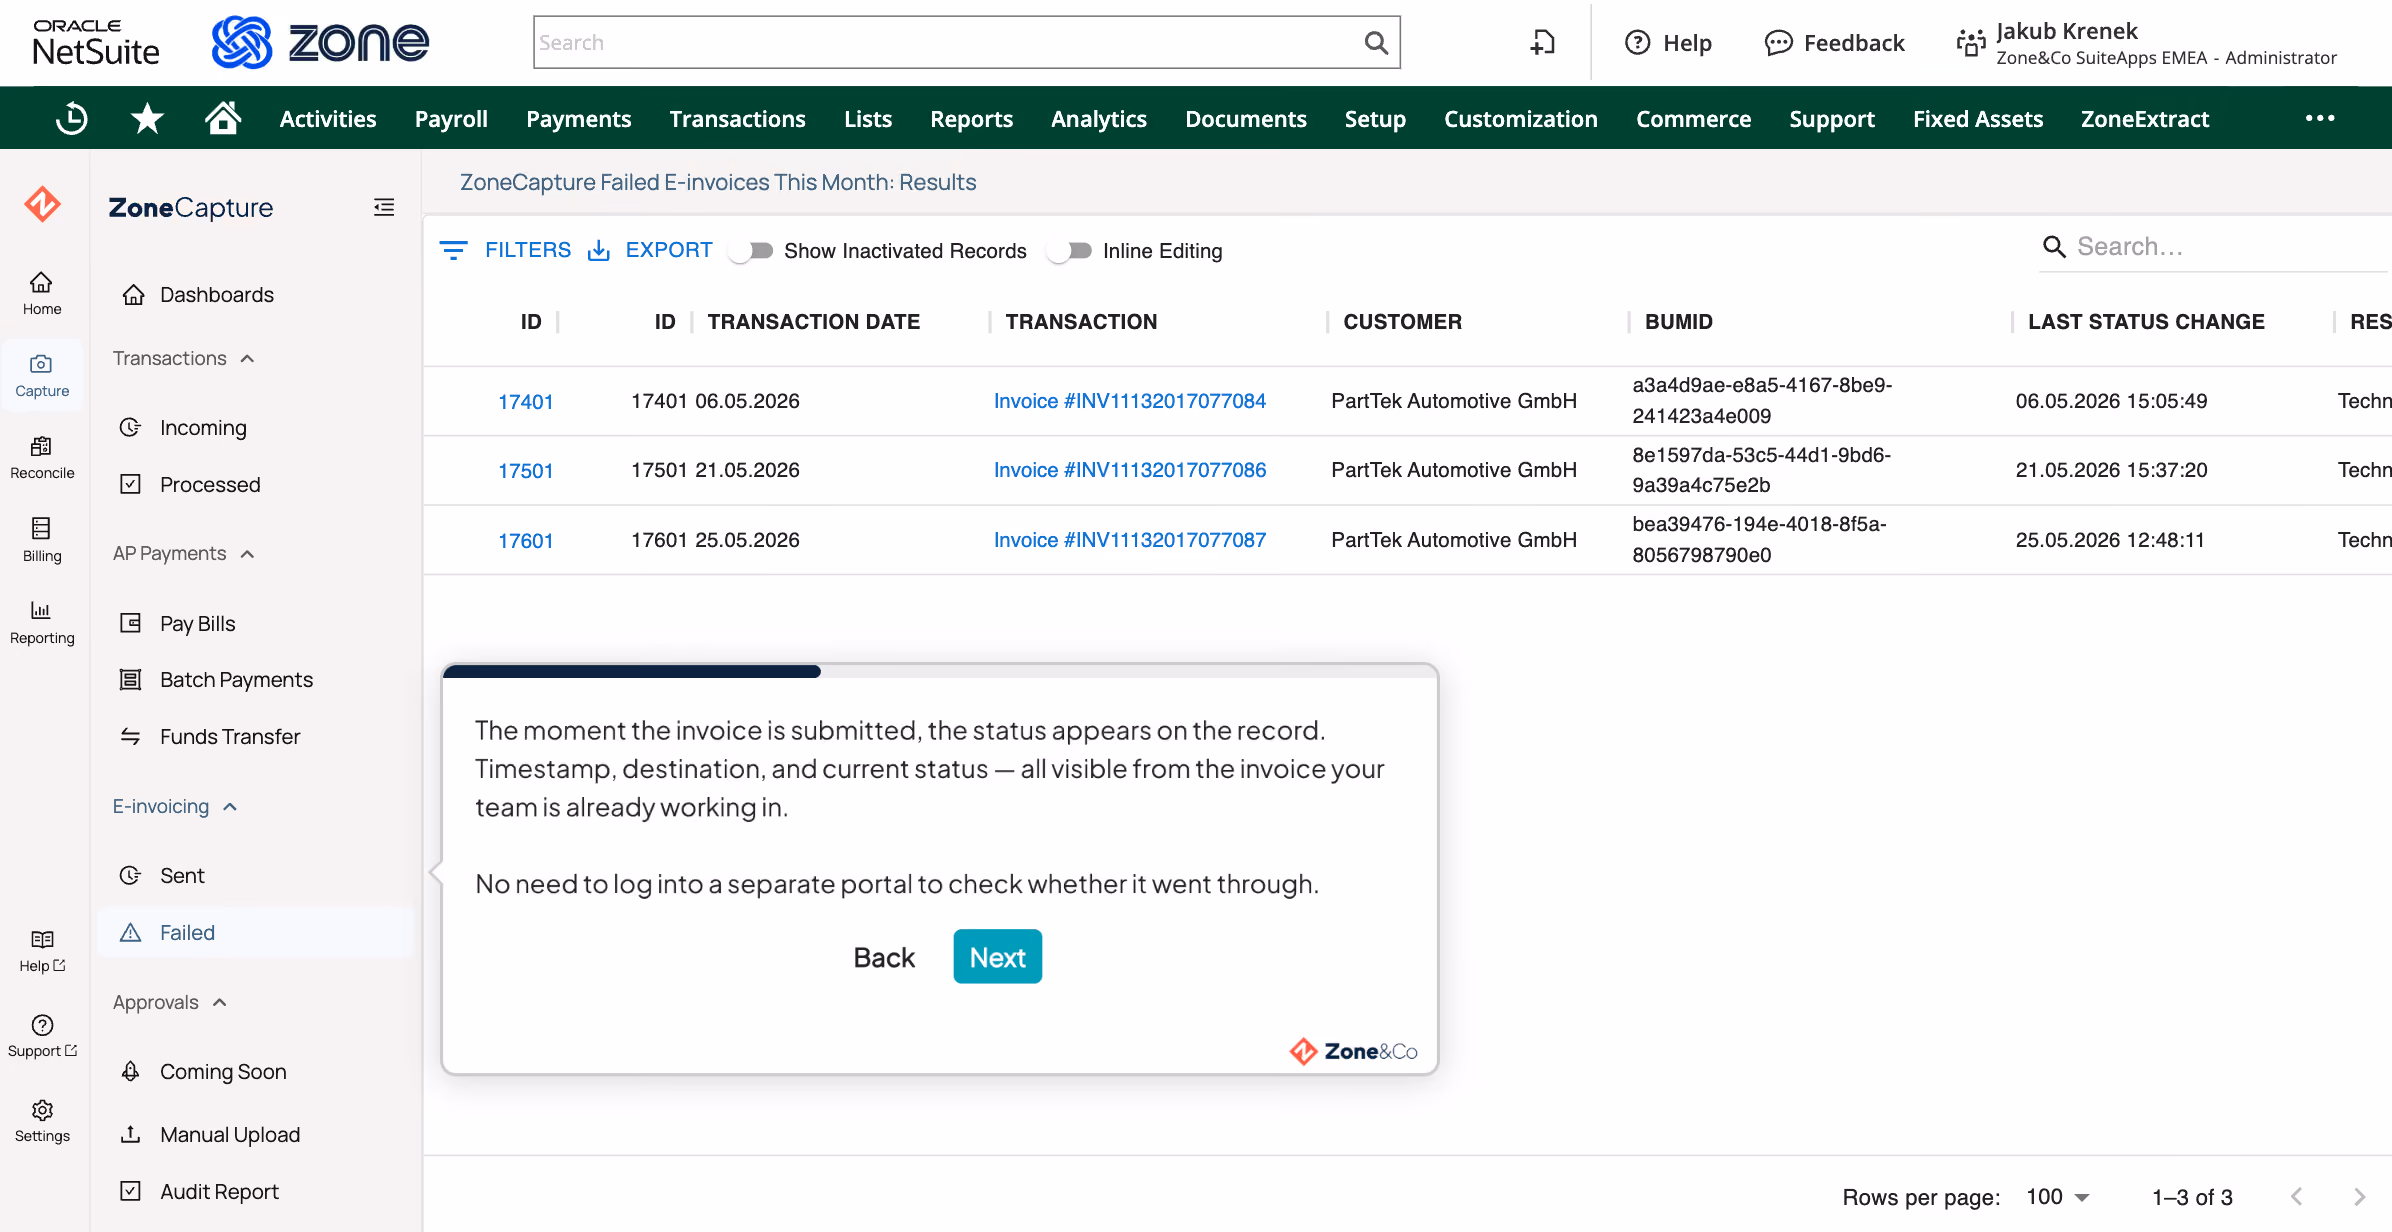2392x1232 pixels.
Task: Open the Payroll top menu
Action: [x=451, y=119]
